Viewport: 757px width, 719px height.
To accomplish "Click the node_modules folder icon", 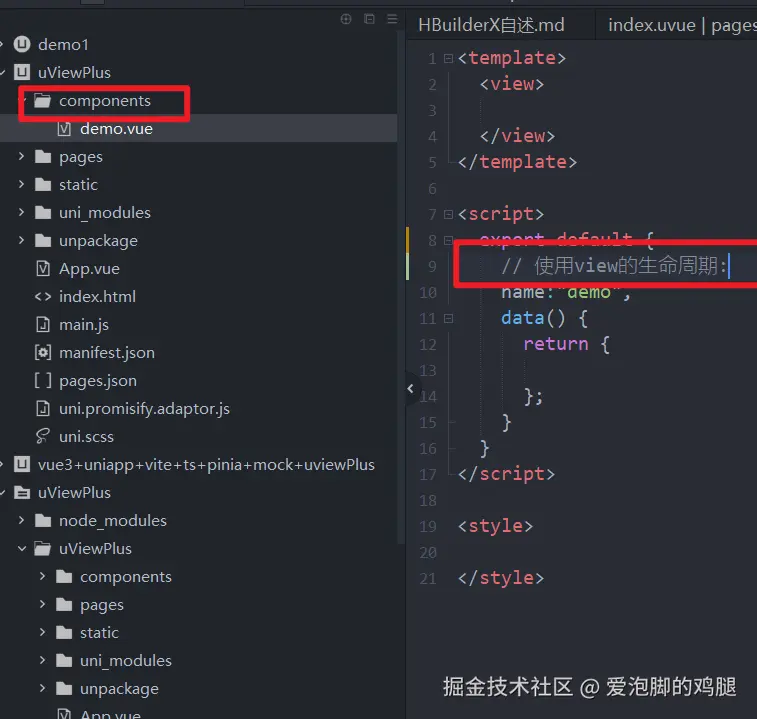I will 43,521.
